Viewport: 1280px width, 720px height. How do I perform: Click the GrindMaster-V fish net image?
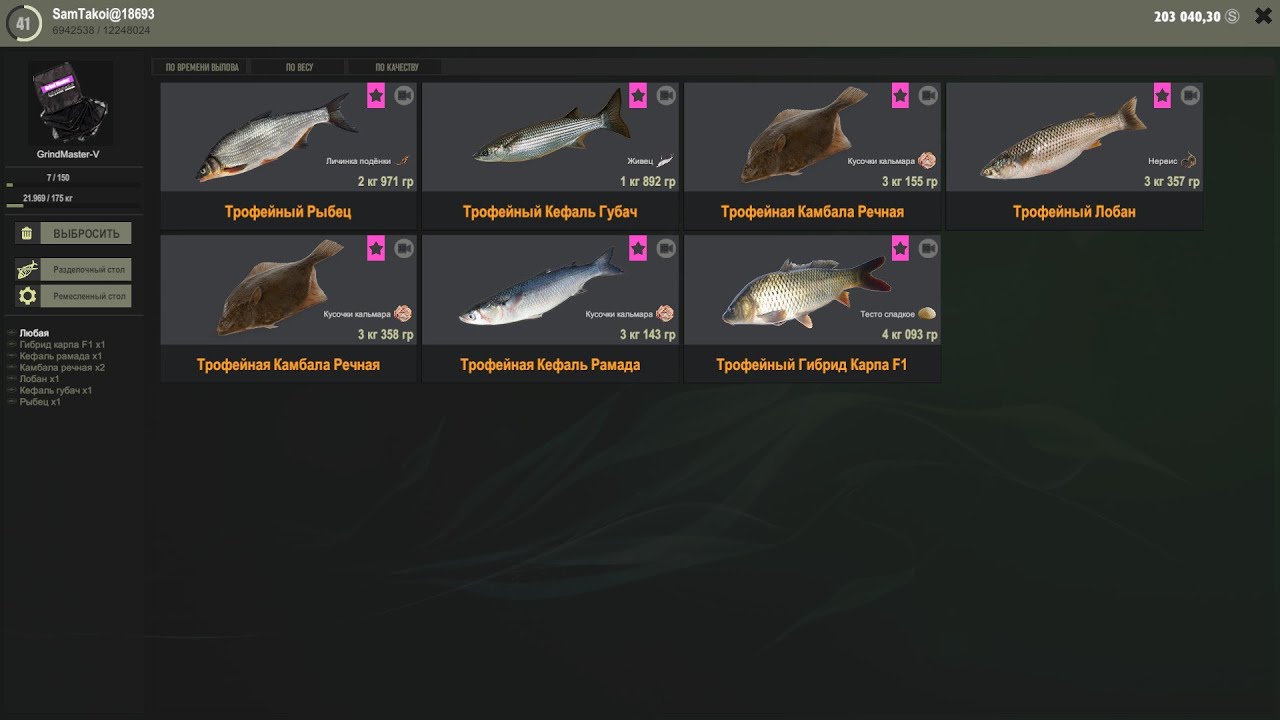click(70, 103)
